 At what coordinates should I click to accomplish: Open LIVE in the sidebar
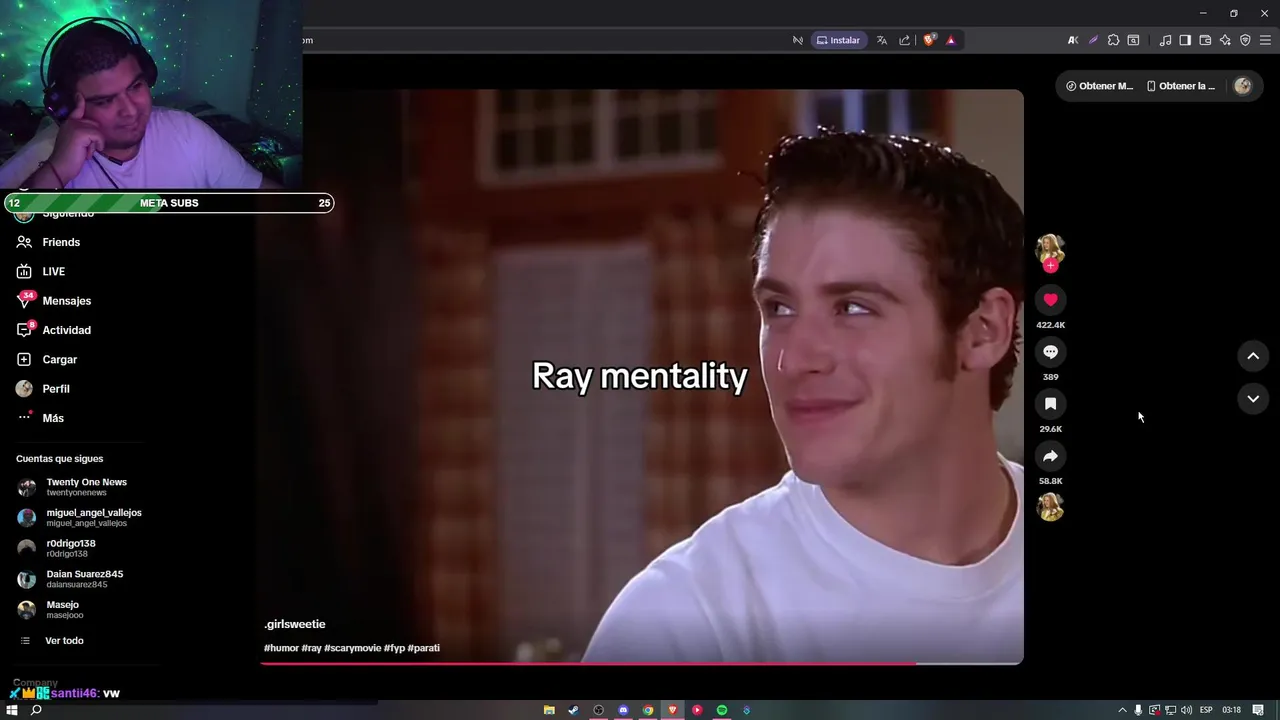pos(54,271)
